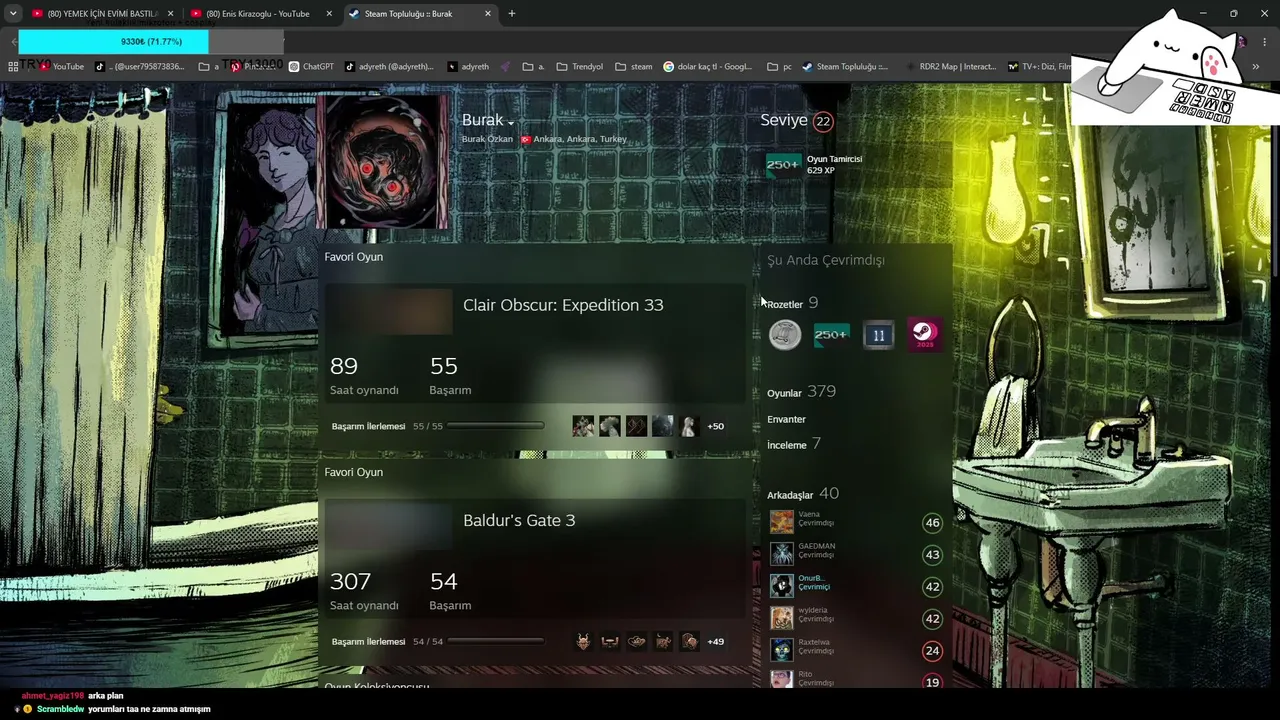Click the 'Ankara, Ankara, Turkey' location text
Image resolution: width=1280 pixels, height=720 pixels.
pyautogui.click(x=580, y=139)
